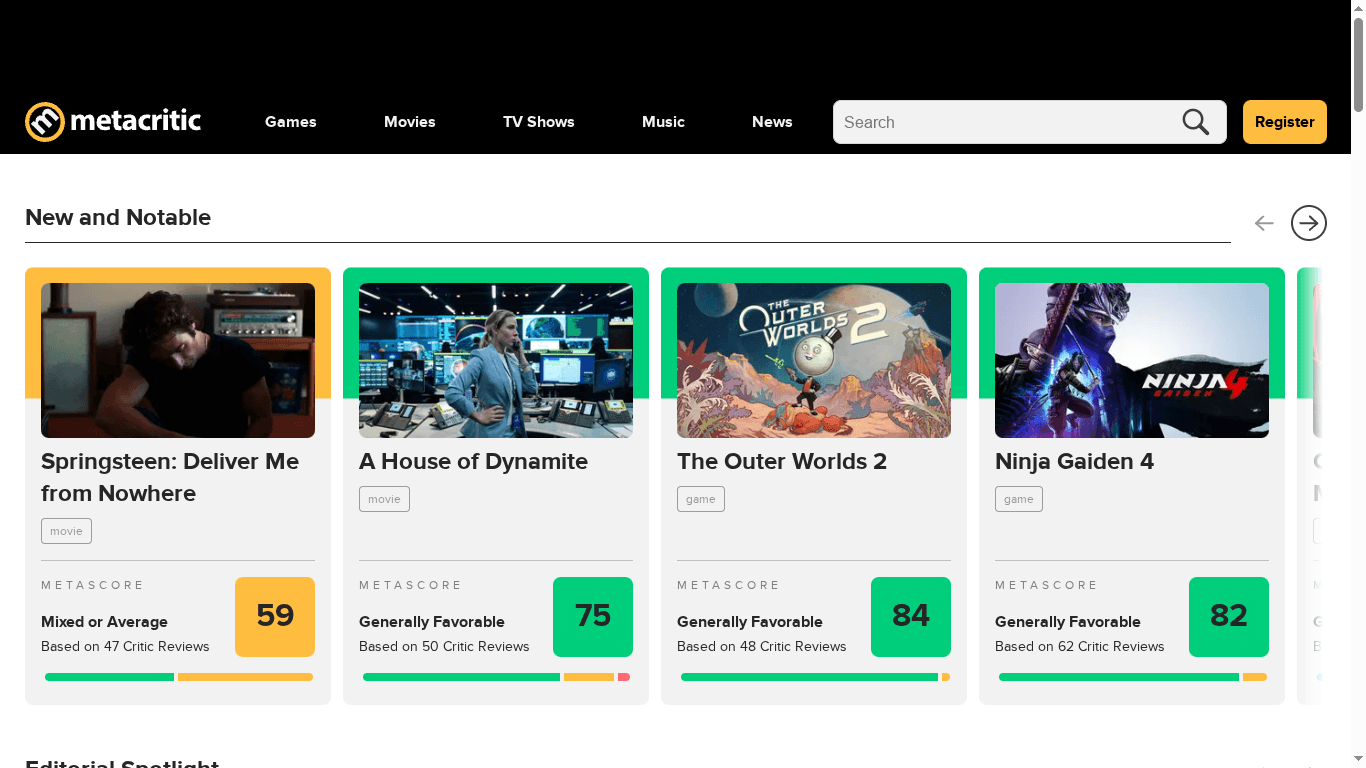Click The Outer Worlds 2 cover image
Image resolution: width=1366 pixels, height=768 pixels.
[x=814, y=360]
